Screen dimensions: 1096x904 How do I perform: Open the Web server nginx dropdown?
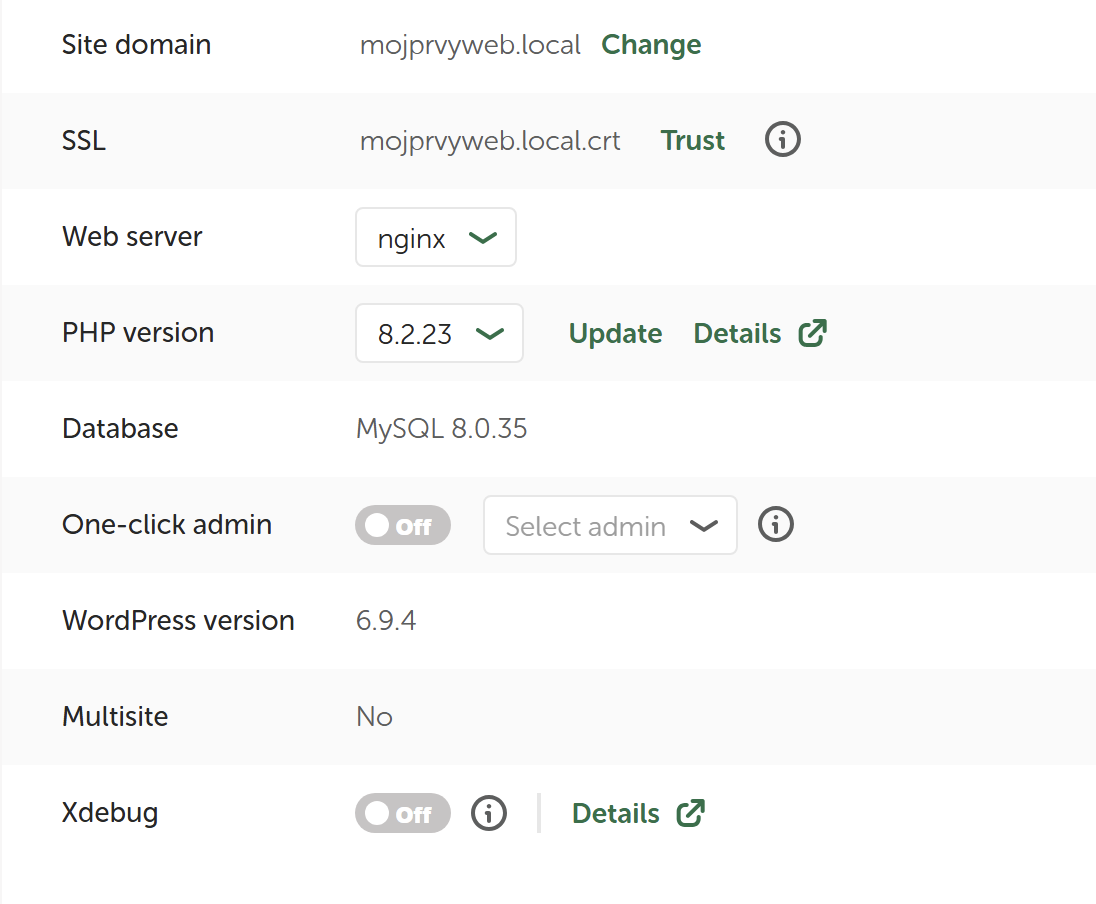coord(435,237)
